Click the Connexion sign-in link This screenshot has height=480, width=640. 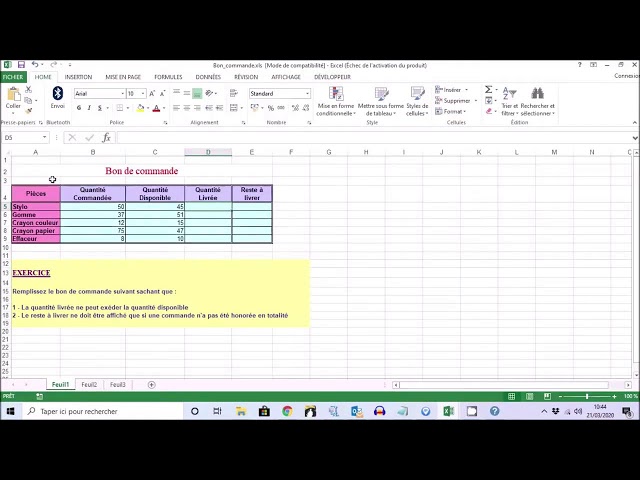tap(627, 76)
